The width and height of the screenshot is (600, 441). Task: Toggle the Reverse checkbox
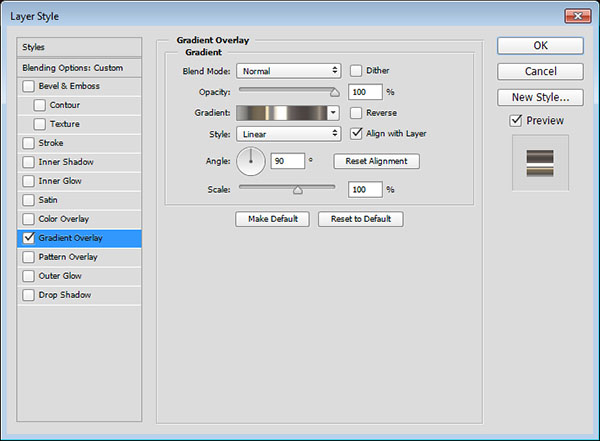[356, 113]
